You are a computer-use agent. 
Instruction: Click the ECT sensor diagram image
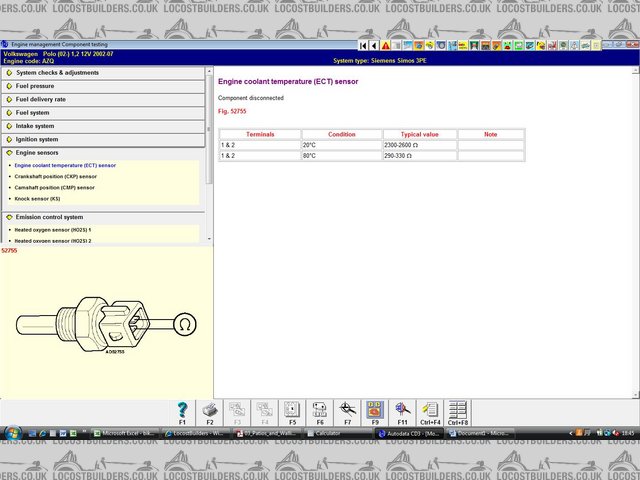tap(106, 325)
